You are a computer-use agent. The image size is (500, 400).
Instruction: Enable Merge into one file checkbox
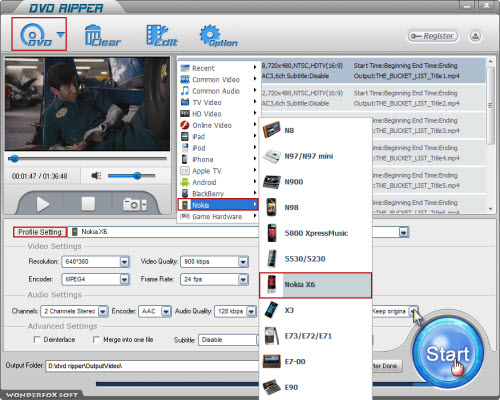tap(96, 339)
